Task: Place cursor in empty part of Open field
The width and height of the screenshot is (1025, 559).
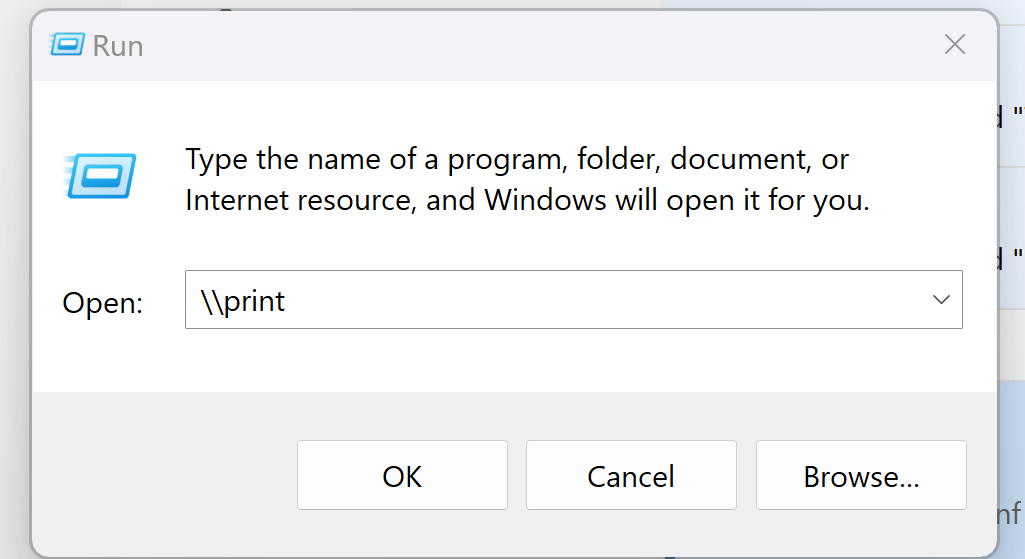Action: tap(600, 300)
